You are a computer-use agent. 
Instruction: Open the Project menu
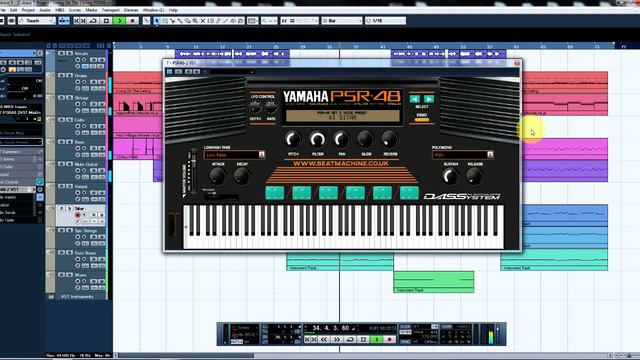pos(28,10)
